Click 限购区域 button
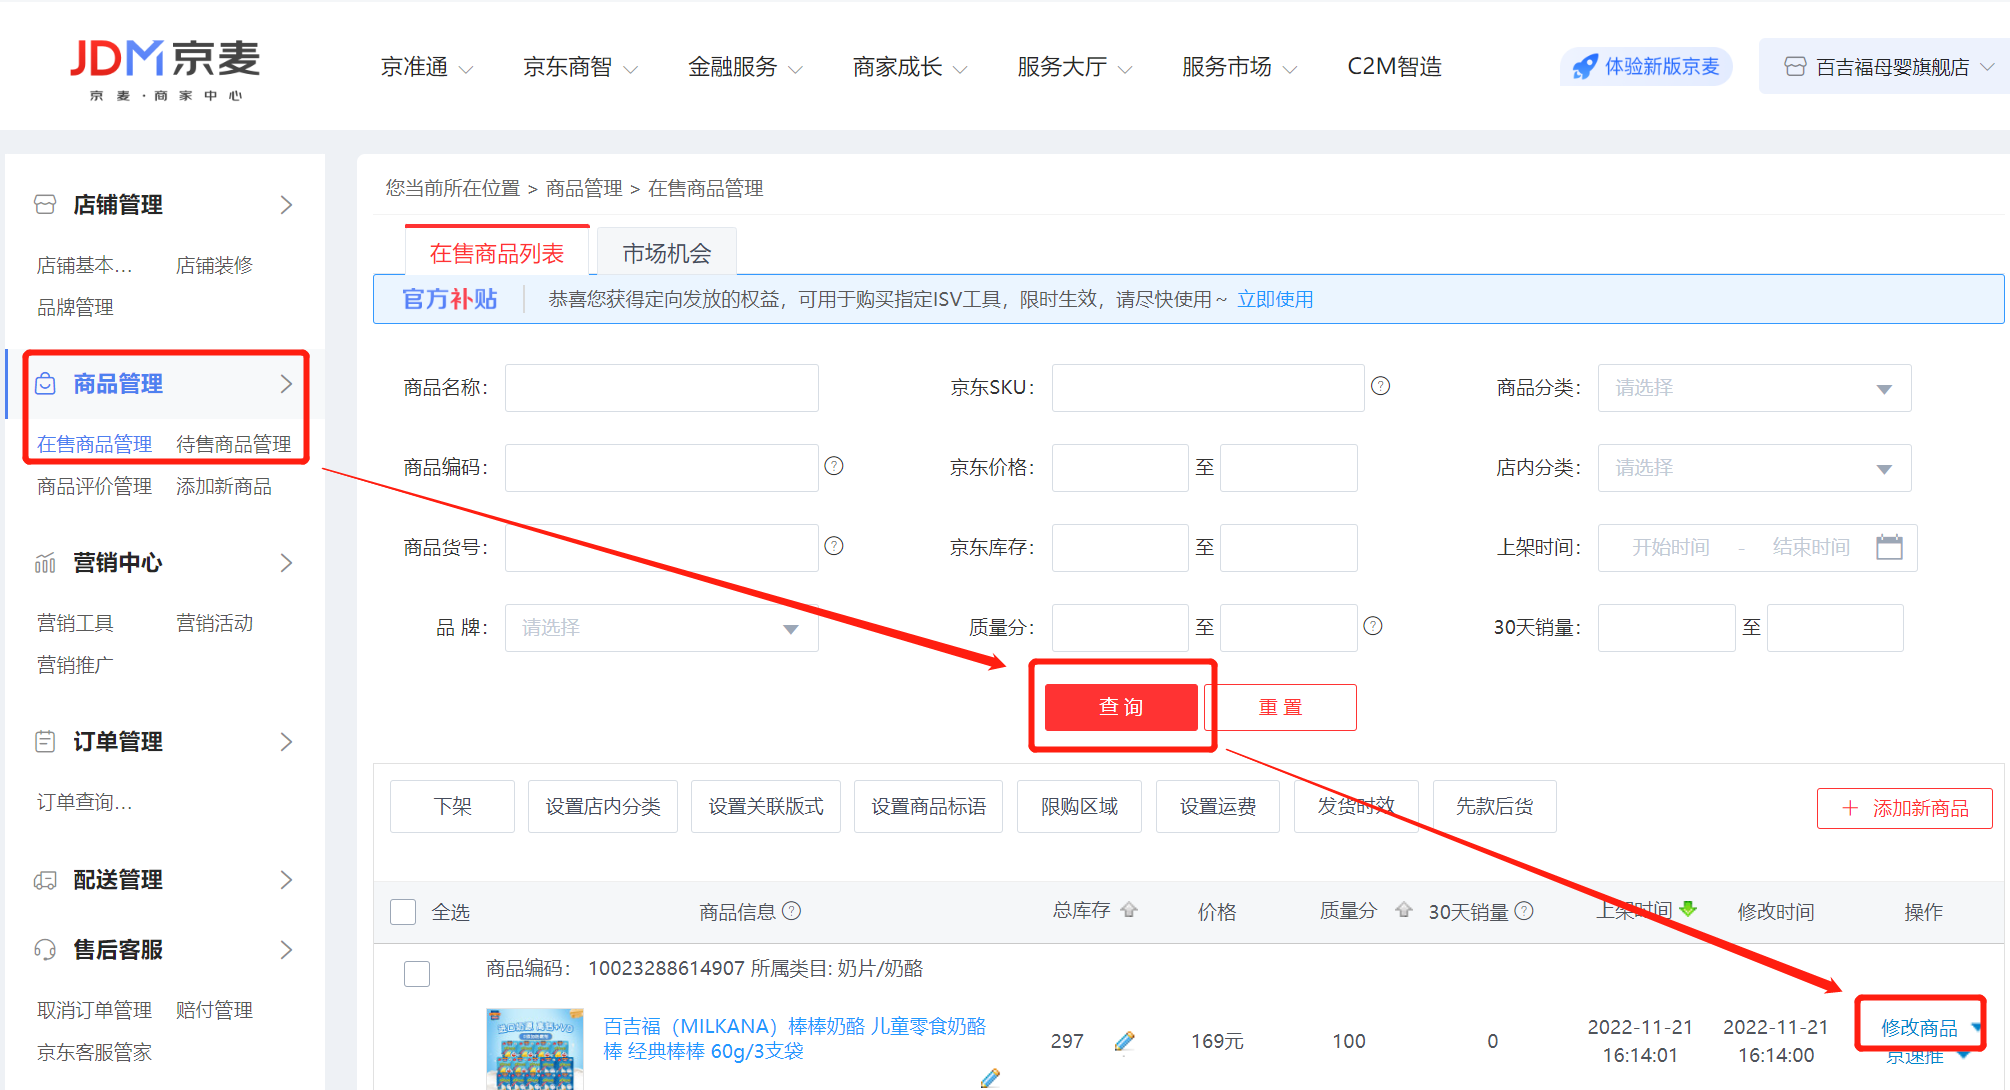 point(1079,806)
